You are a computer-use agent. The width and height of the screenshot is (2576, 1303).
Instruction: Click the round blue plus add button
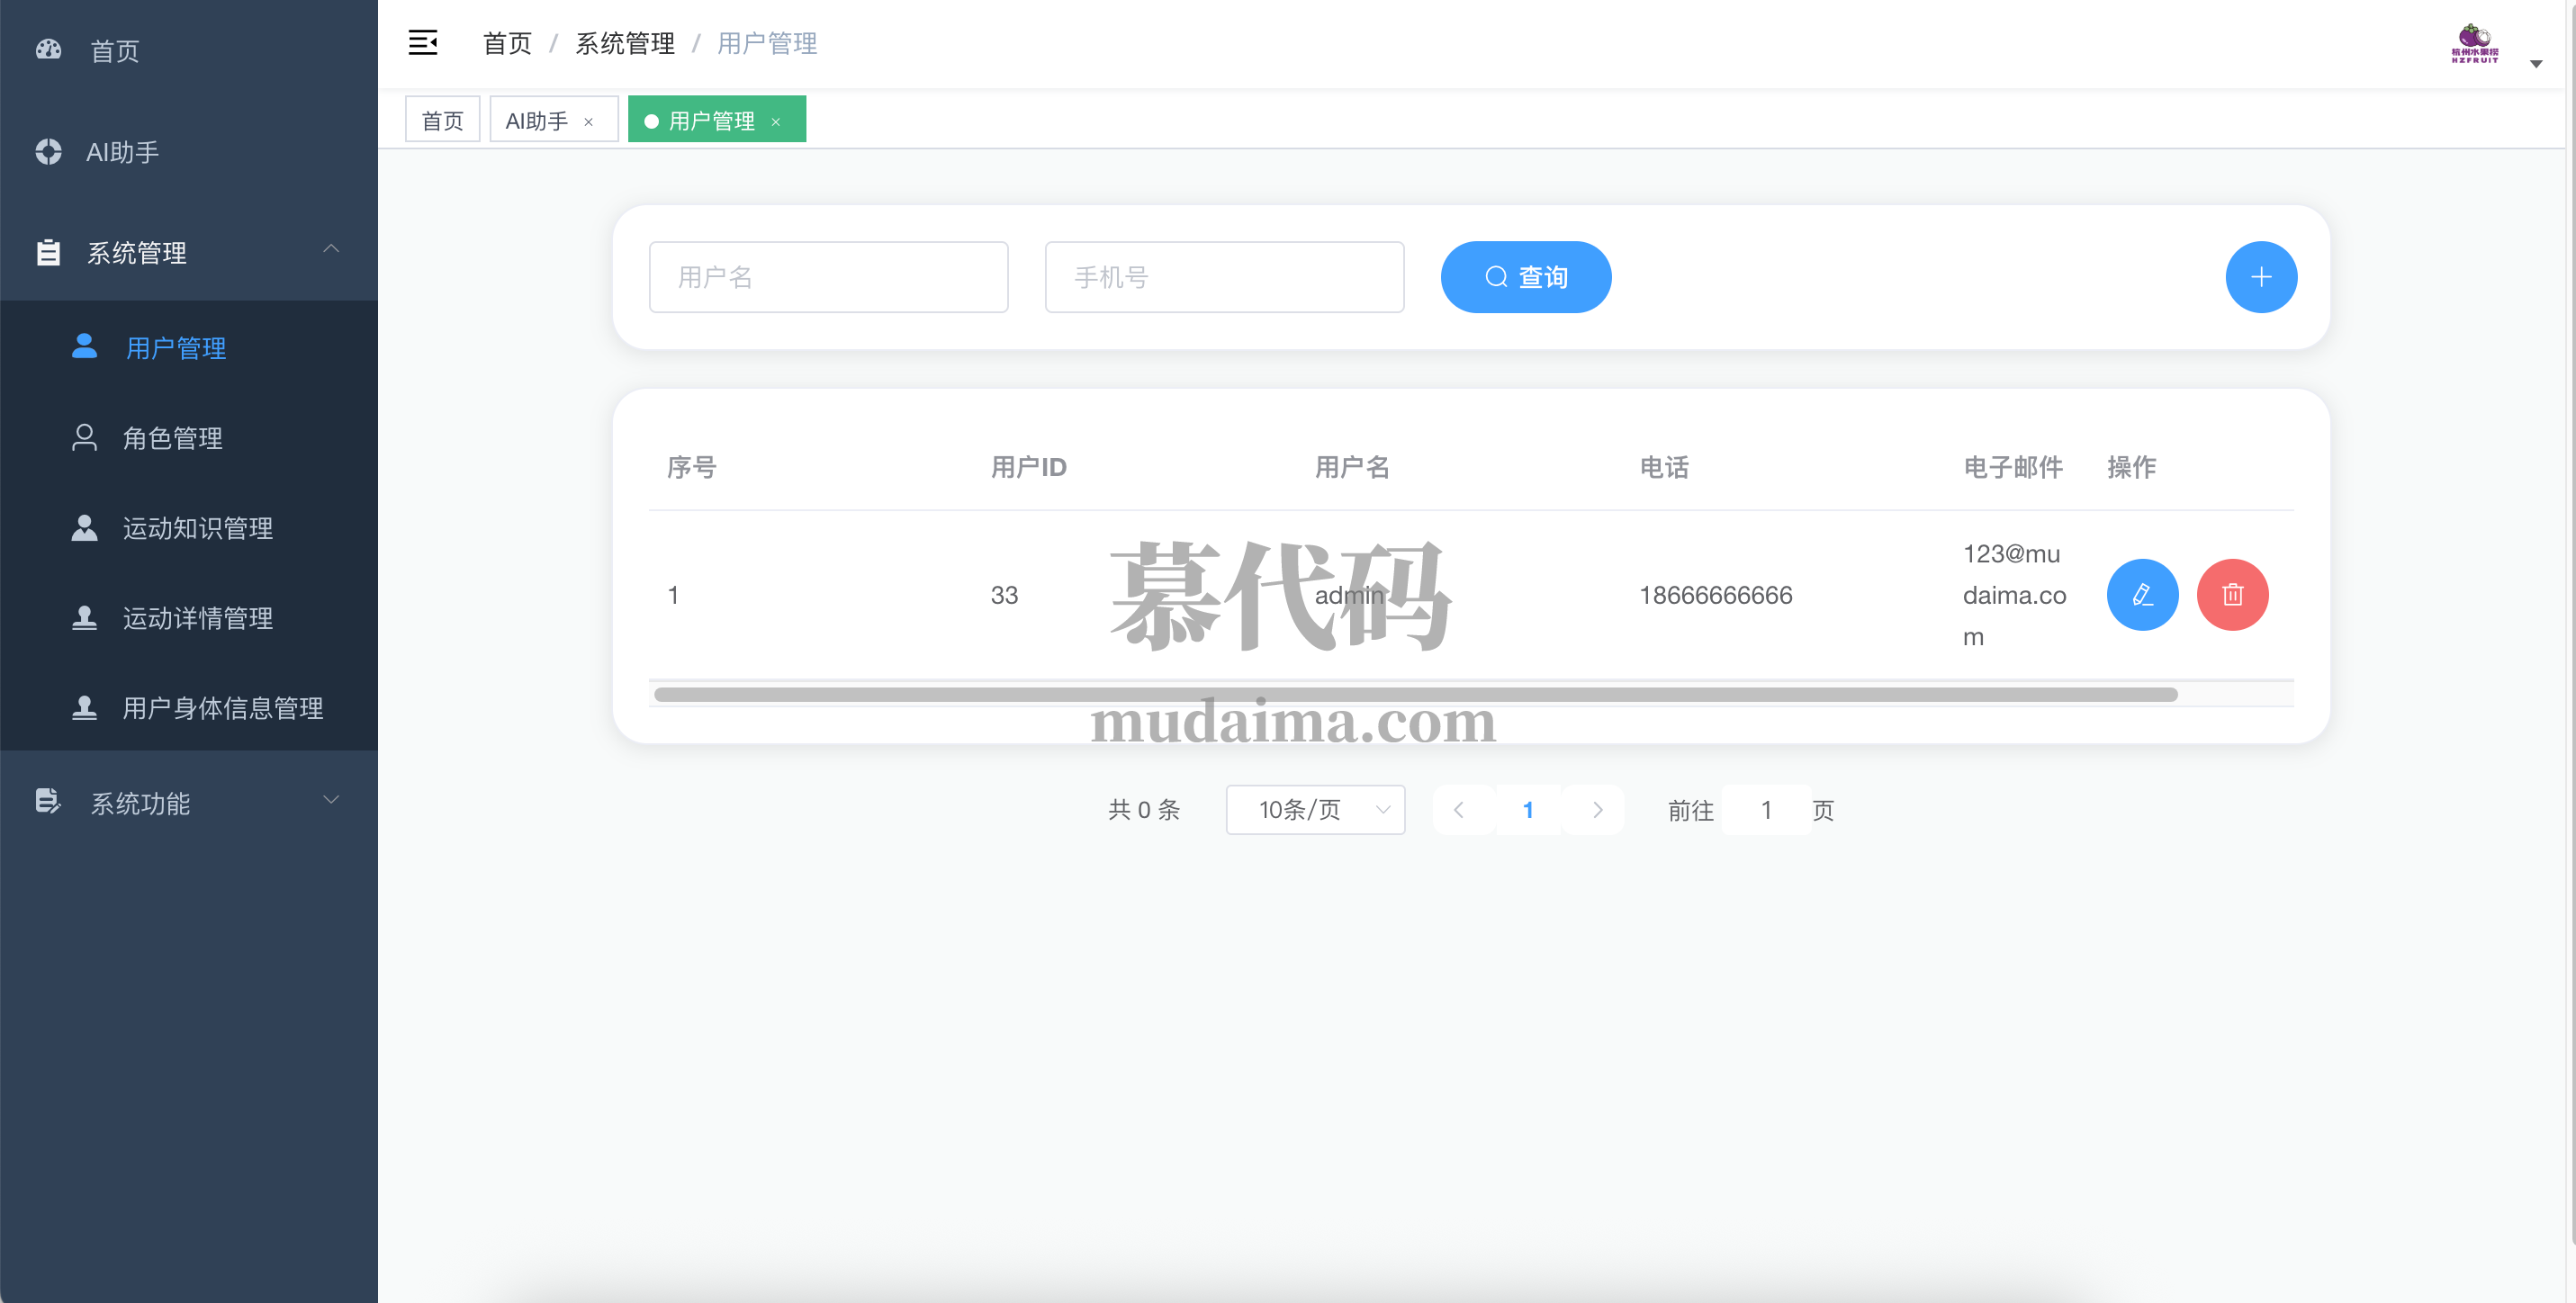pyautogui.click(x=2260, y=277)
